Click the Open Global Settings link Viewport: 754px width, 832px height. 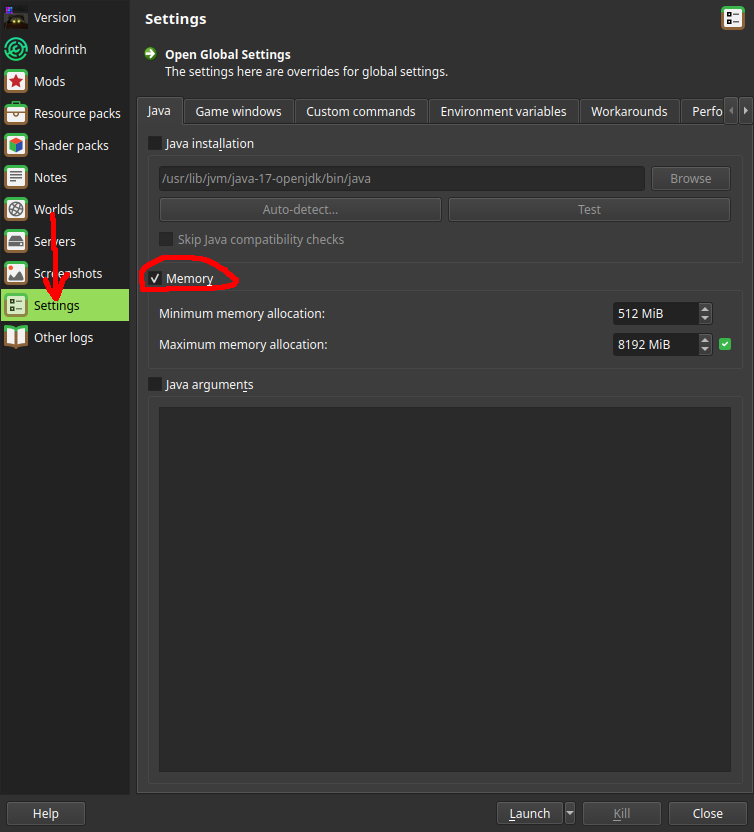227,54
